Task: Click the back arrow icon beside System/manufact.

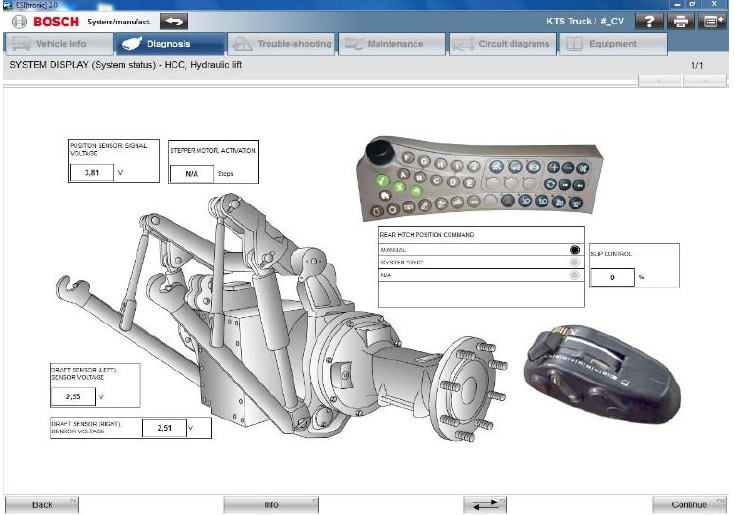Action: [174, 22]
